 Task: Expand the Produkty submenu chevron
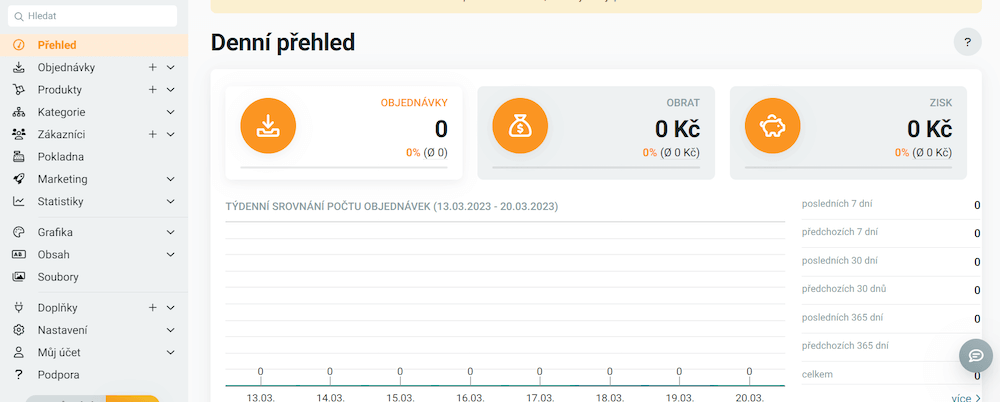coord(170,90)
